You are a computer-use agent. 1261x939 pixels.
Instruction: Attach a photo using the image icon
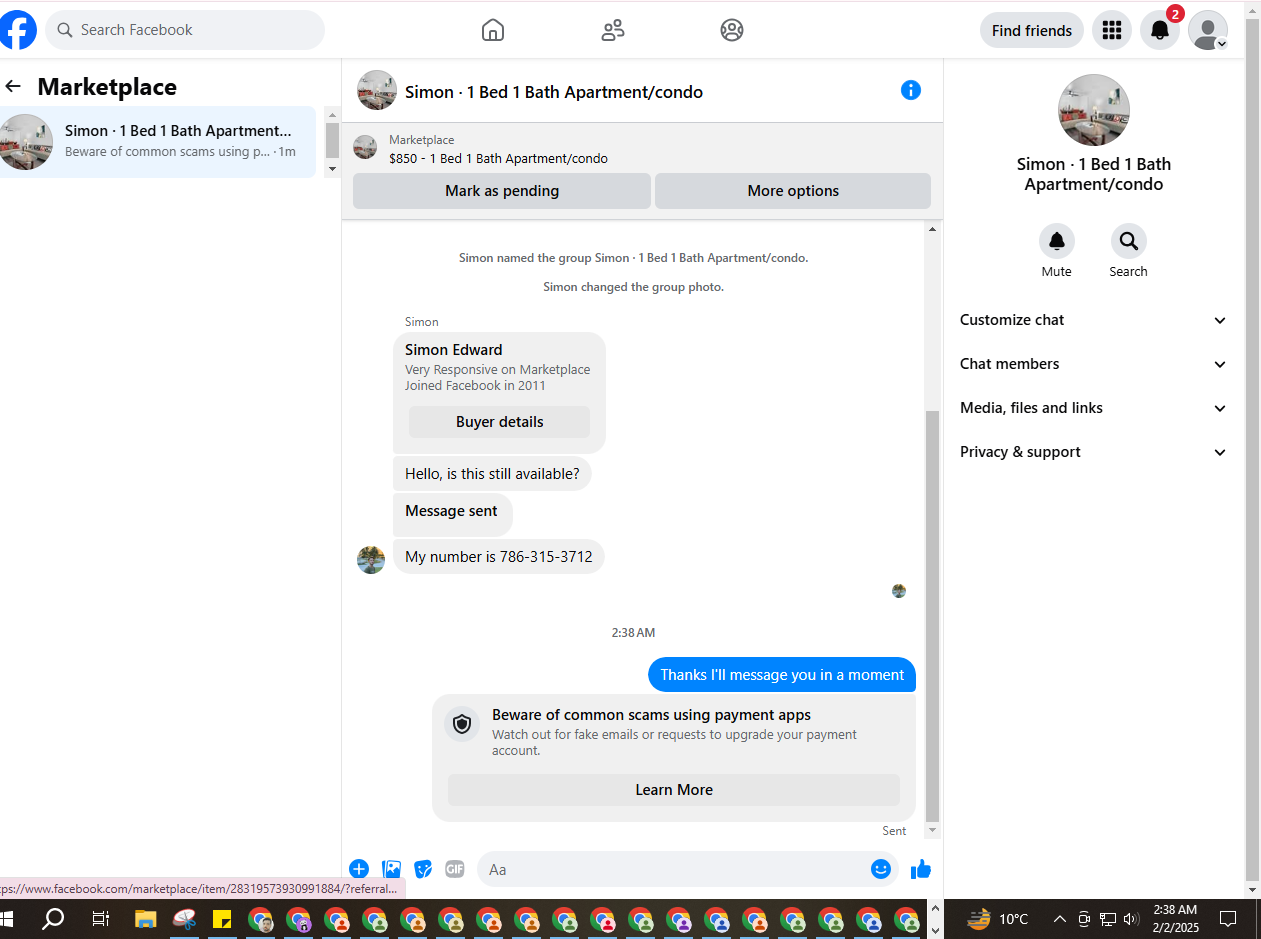(392, 869)
